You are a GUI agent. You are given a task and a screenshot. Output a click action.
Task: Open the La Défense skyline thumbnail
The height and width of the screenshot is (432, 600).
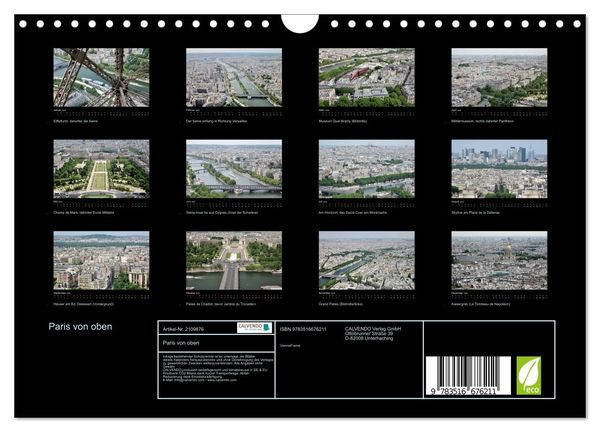click(x=499, y=169)
